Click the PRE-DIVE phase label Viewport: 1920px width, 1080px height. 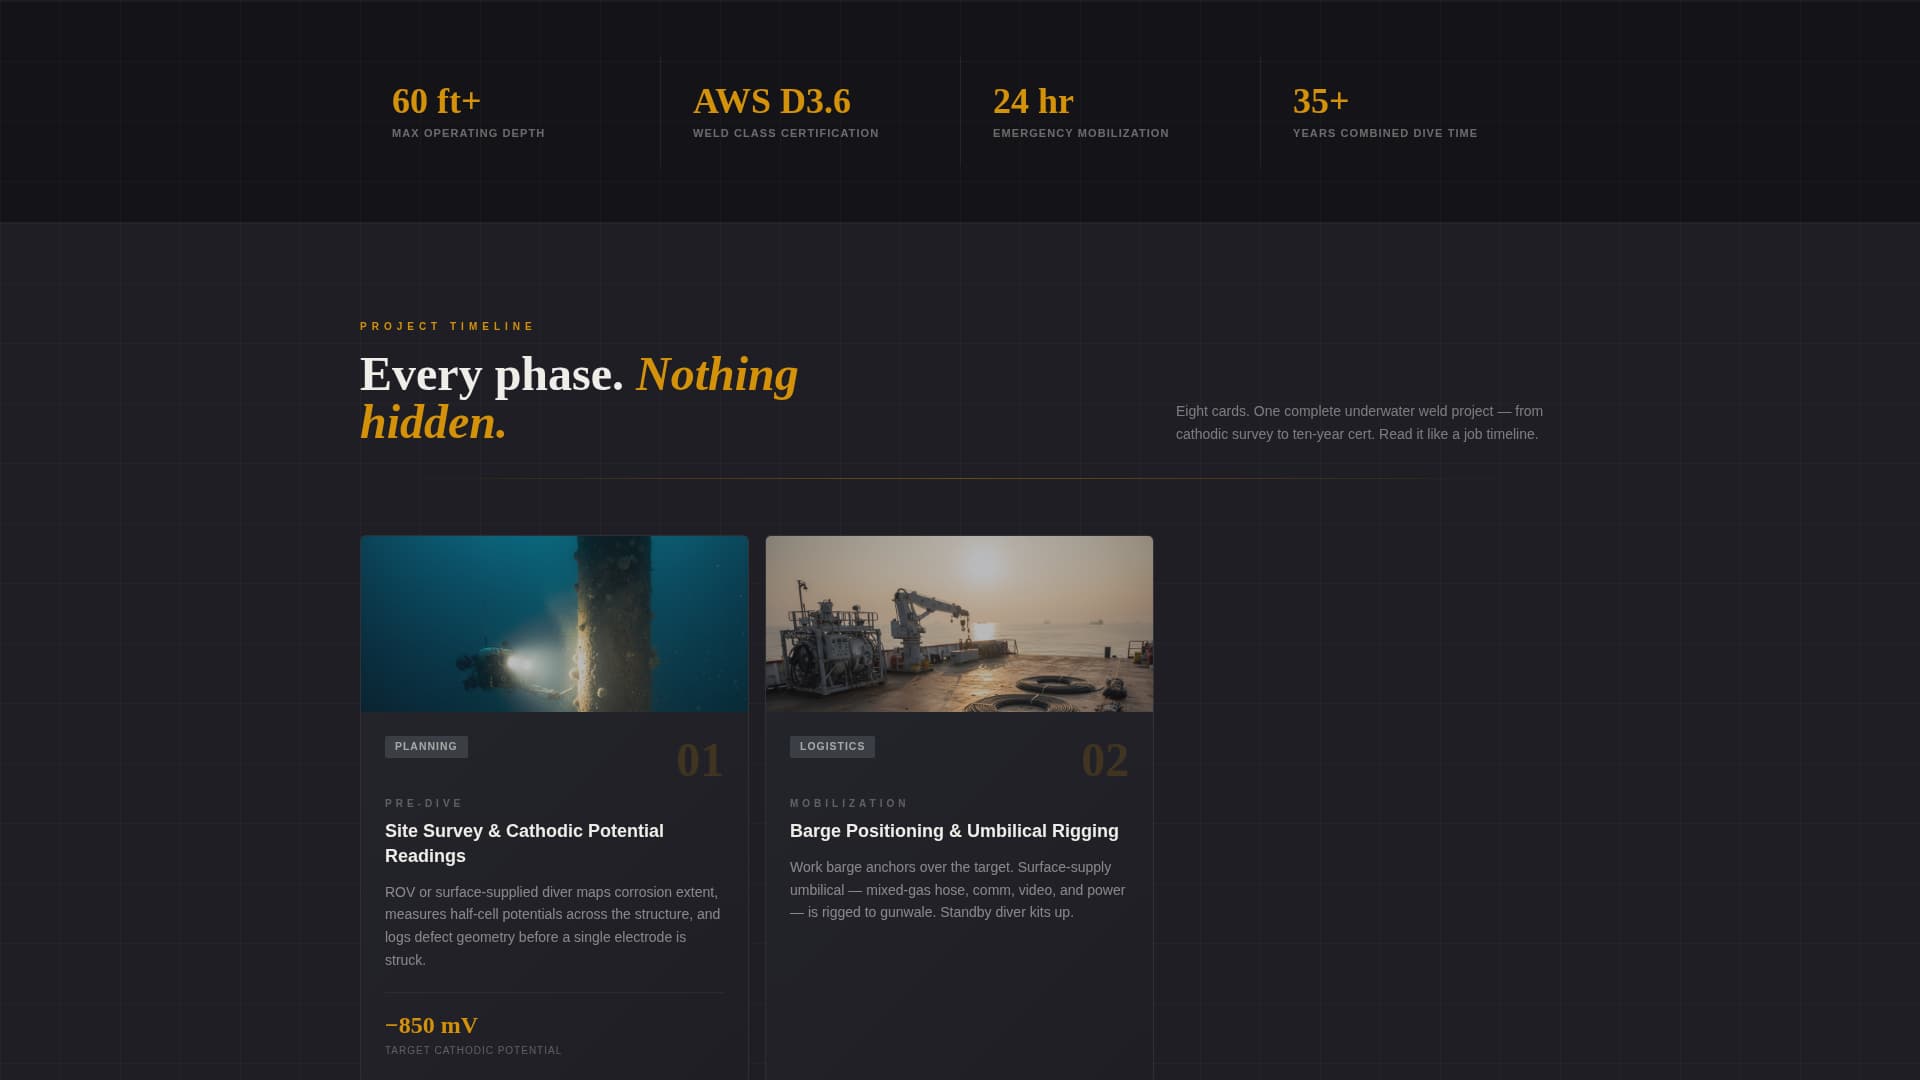tap(424, 804)
